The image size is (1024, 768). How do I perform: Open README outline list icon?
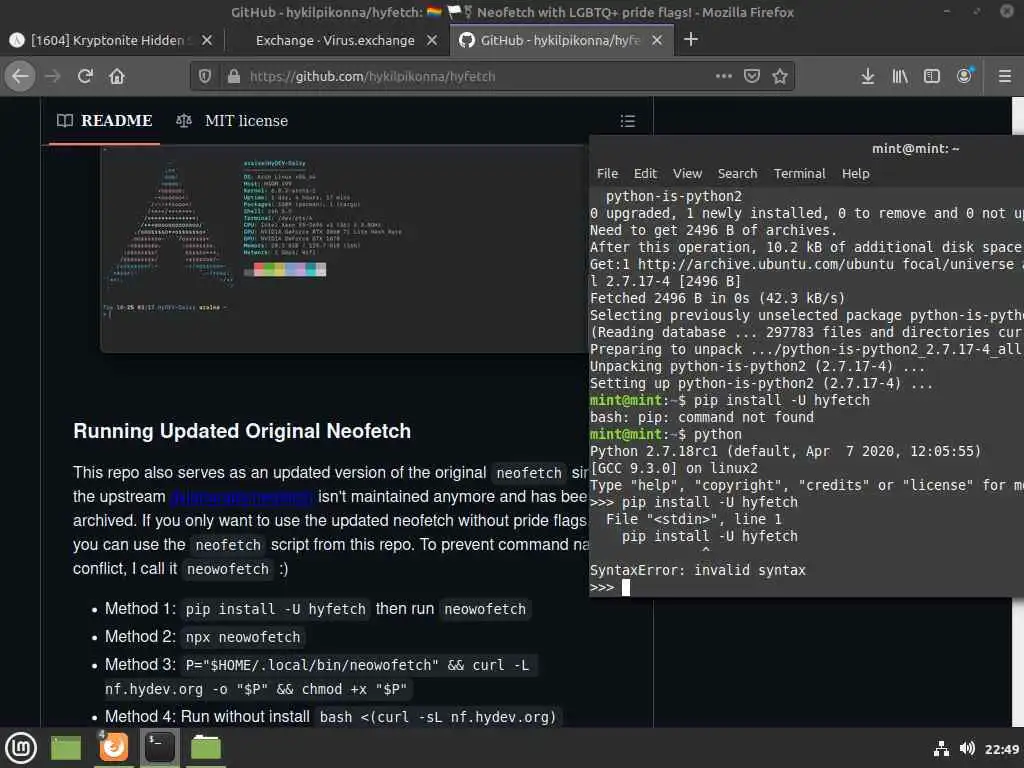click(x=628, y=121)
